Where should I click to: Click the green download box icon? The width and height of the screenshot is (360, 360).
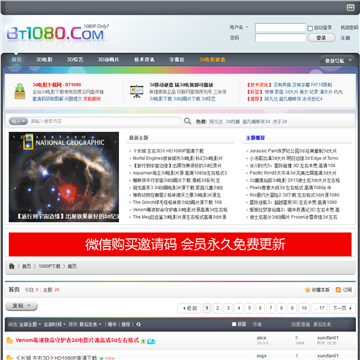(x=20, y=91)
